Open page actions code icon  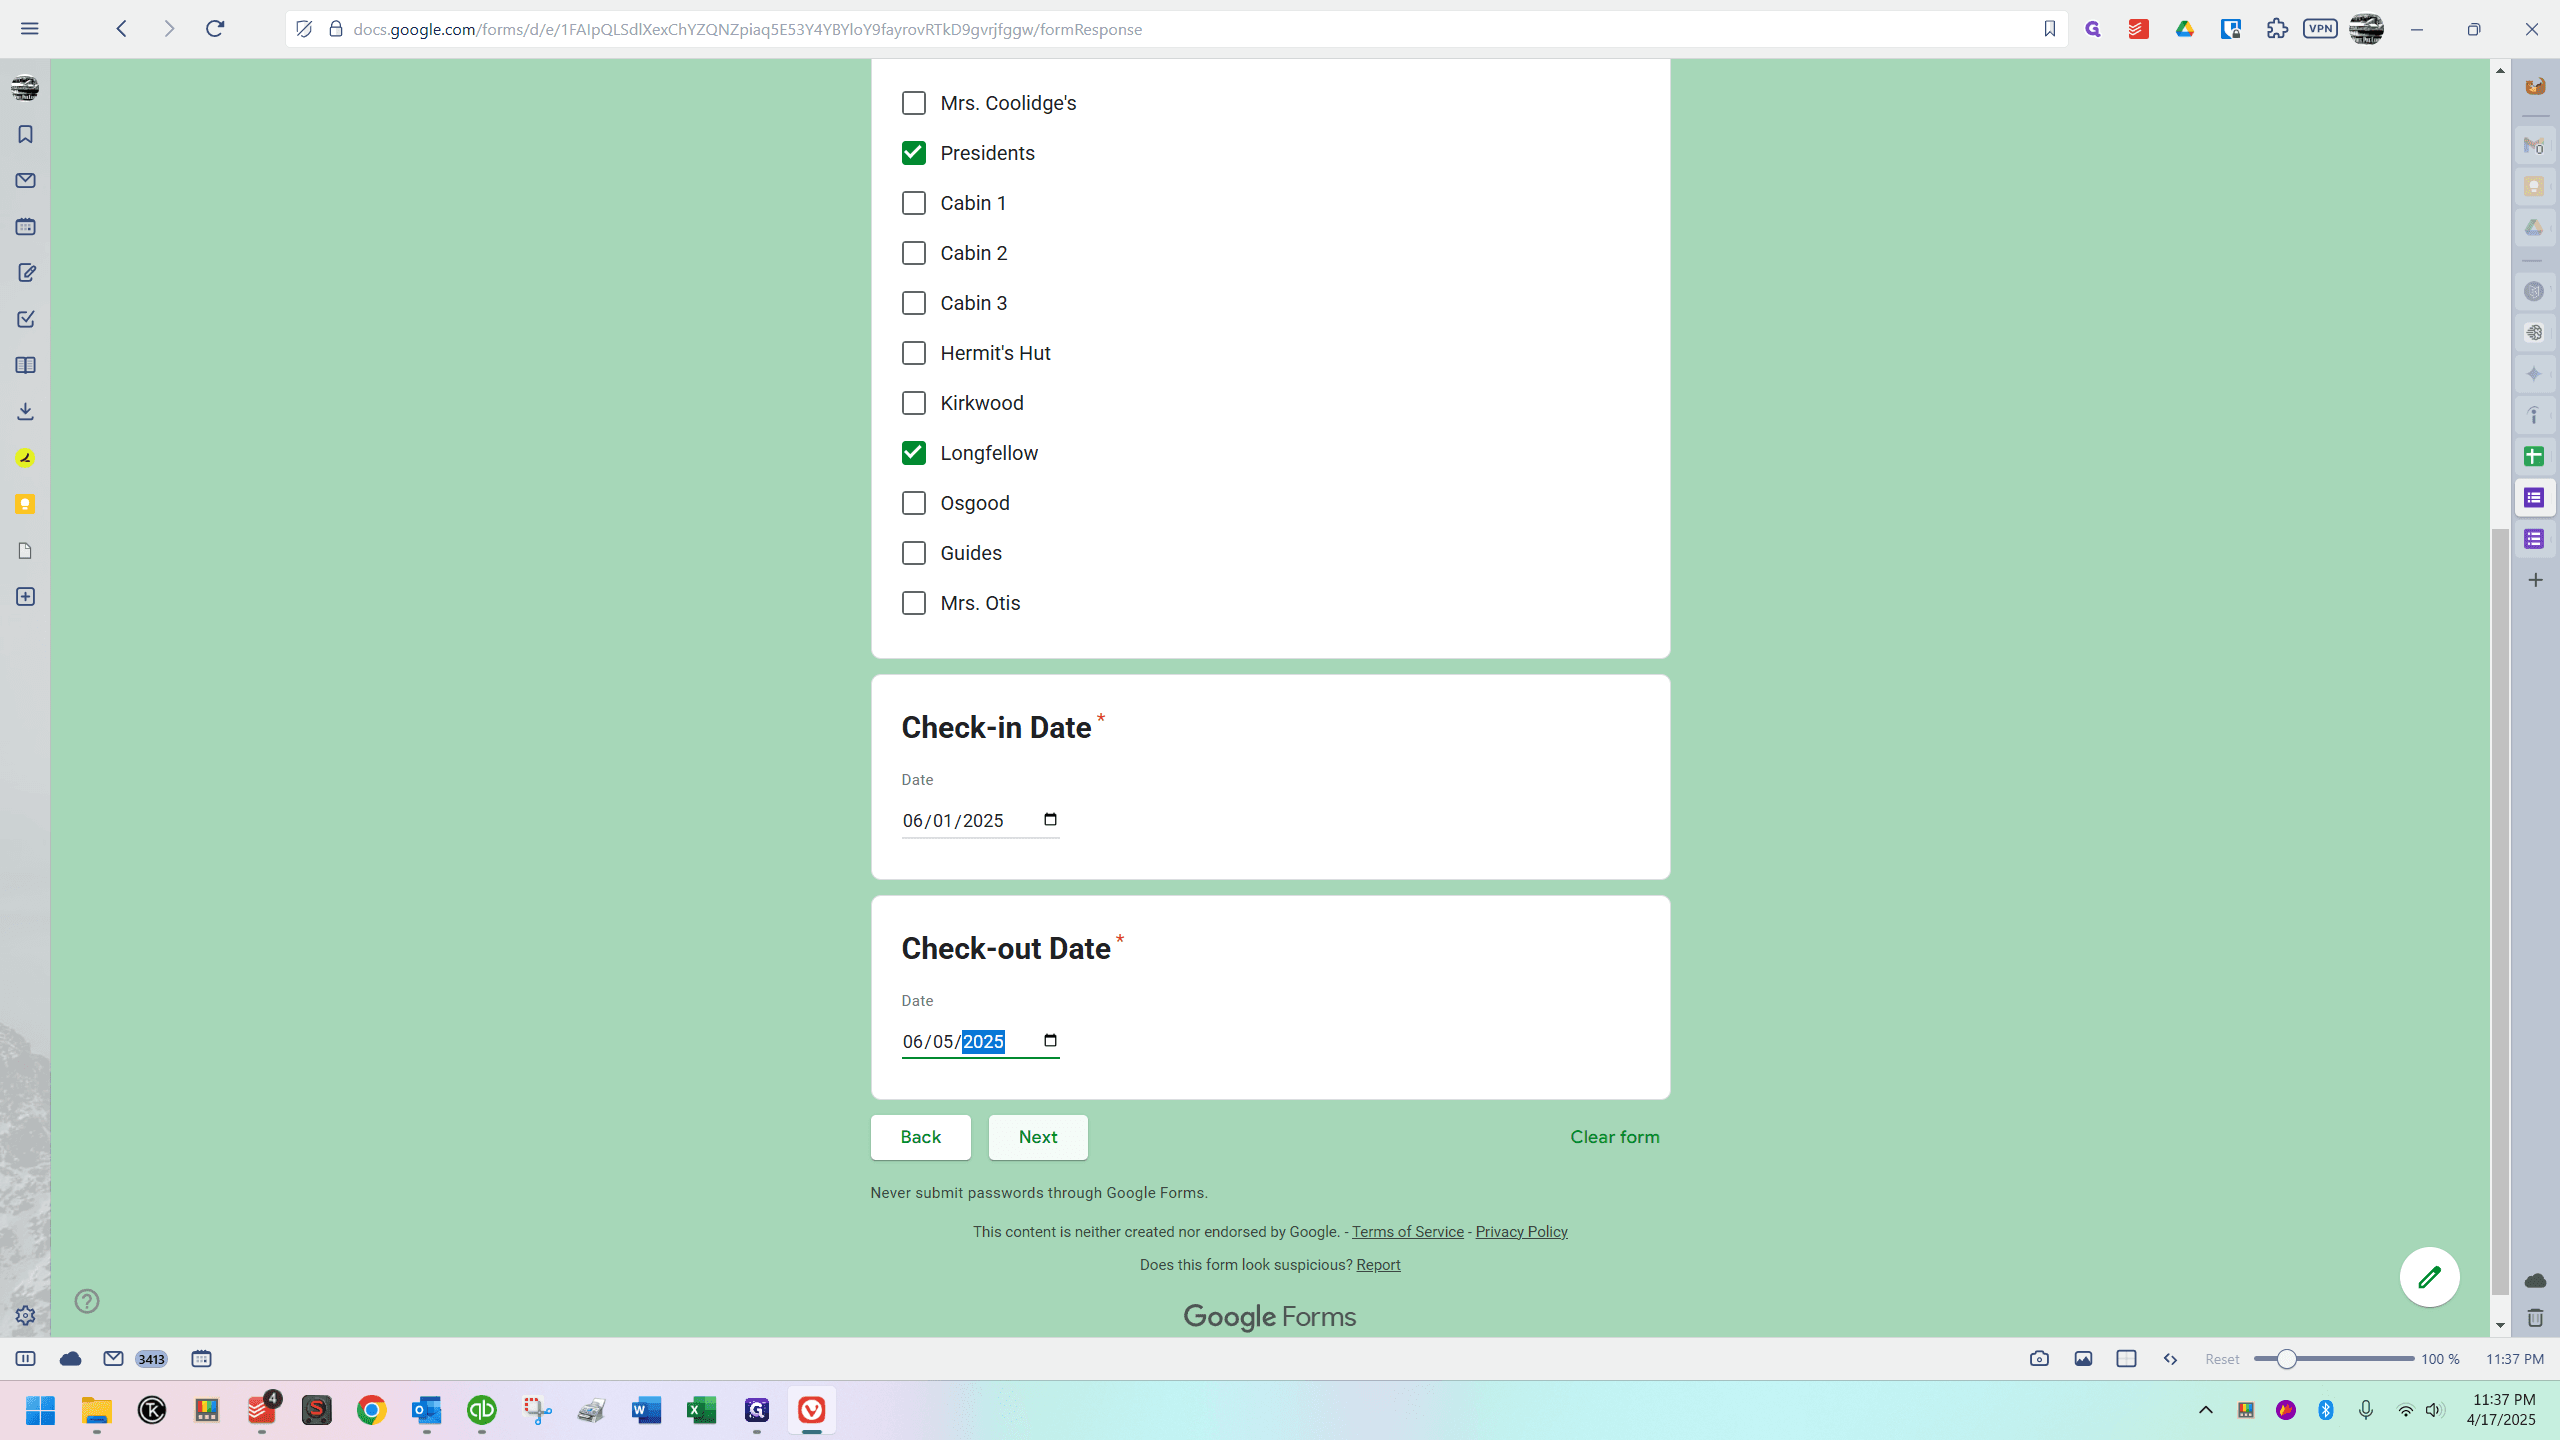[2170, 1359]
